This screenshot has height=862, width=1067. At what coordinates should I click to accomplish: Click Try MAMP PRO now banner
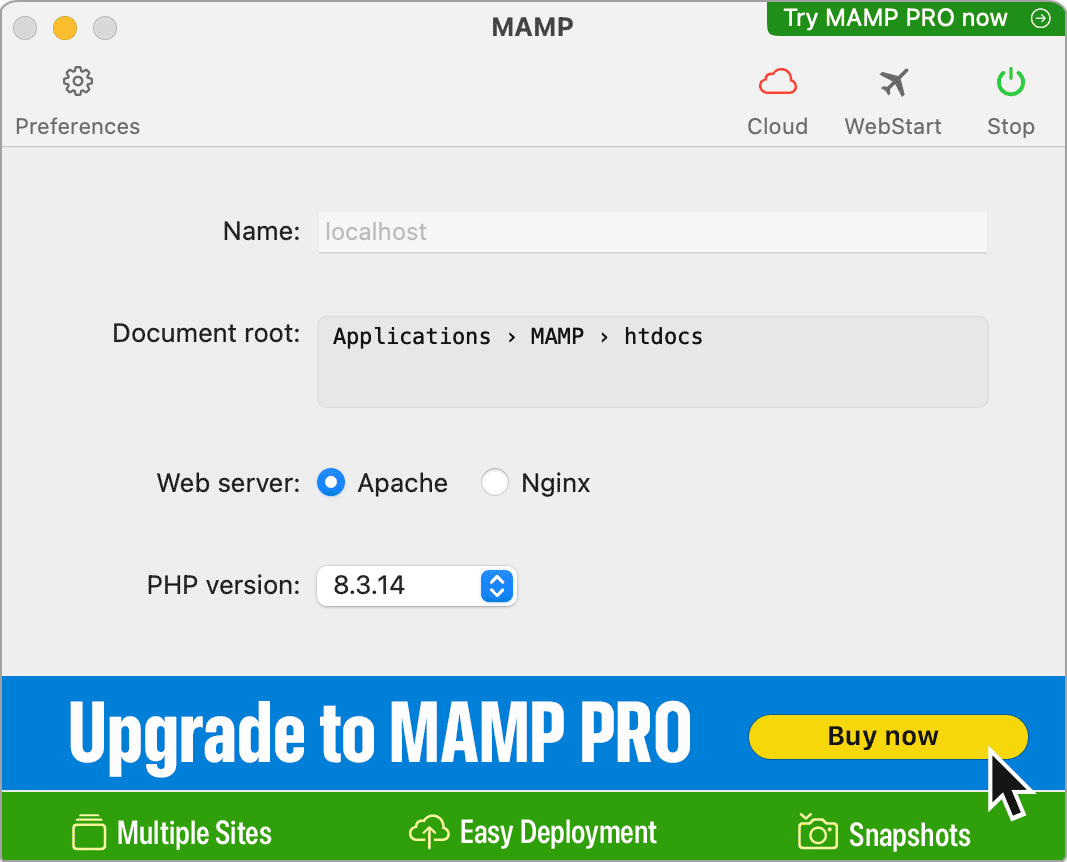coord(916,18)
